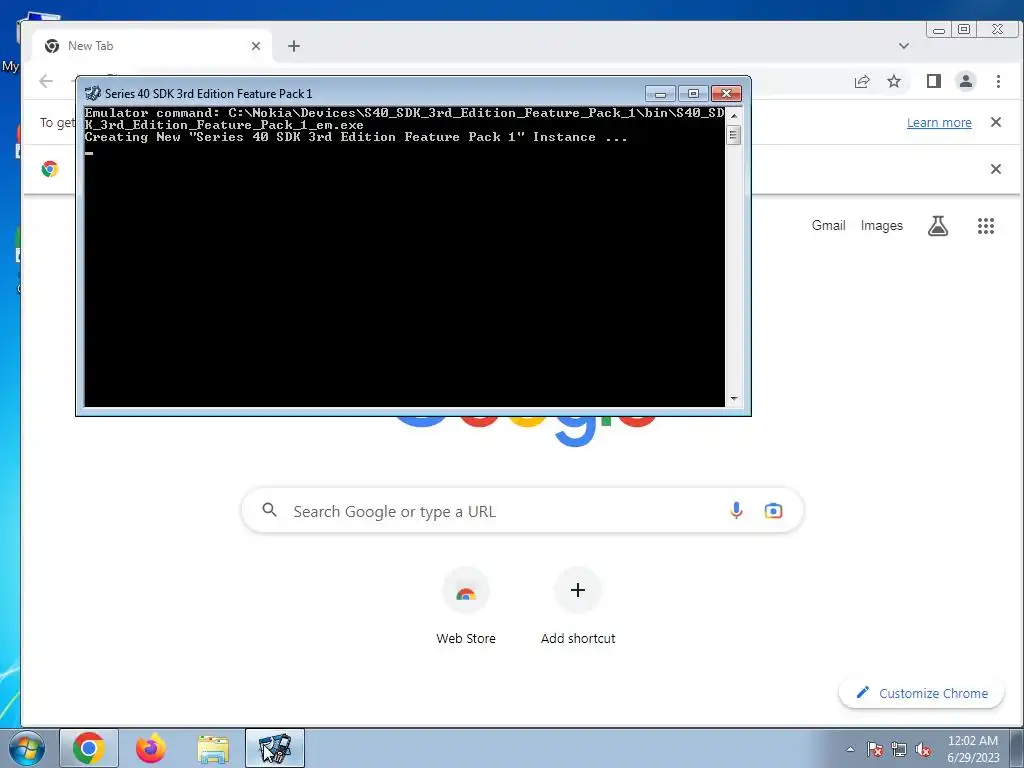Open Google Chrome from the taskbar
Image resolution: width=1024 pixels, height=768 pixels.
tap(89, 748)
